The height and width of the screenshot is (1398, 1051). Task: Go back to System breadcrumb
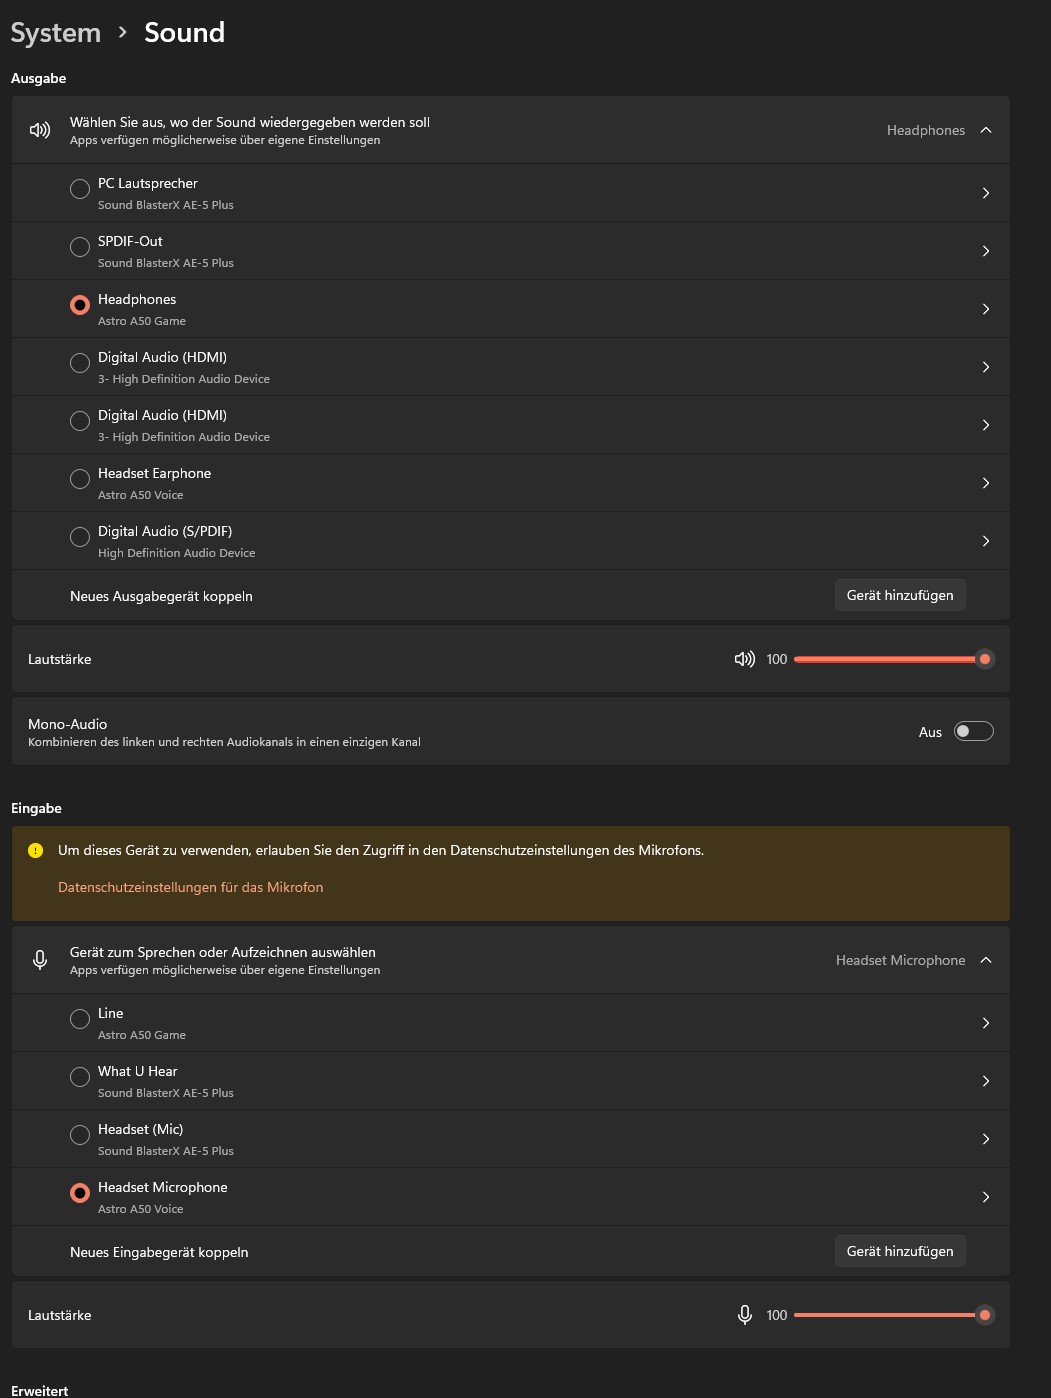(56, 33)
